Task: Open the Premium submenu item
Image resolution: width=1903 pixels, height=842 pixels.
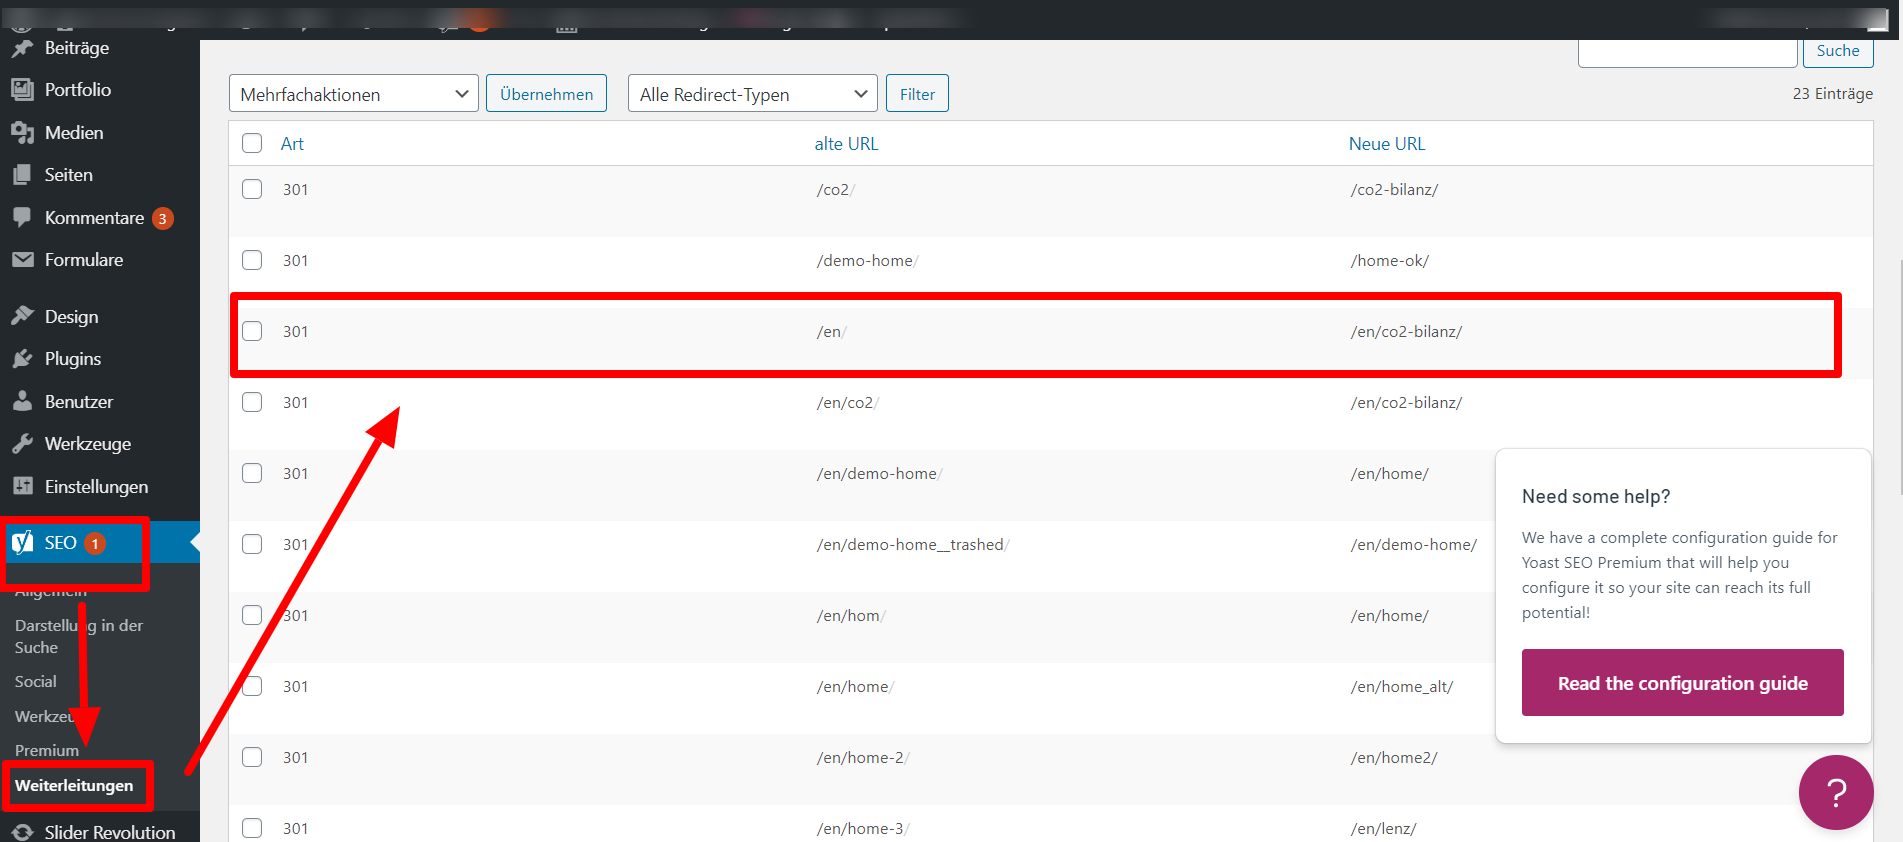Action: point(47,750)
